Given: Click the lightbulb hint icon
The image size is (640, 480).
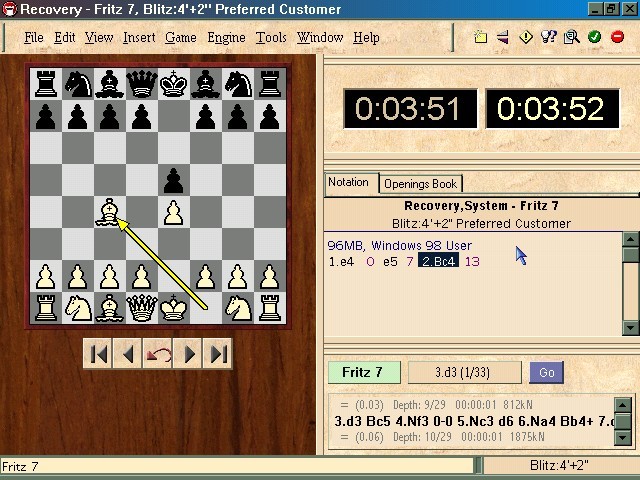Looking at the screenshot, I should click(x=549, y=37).
